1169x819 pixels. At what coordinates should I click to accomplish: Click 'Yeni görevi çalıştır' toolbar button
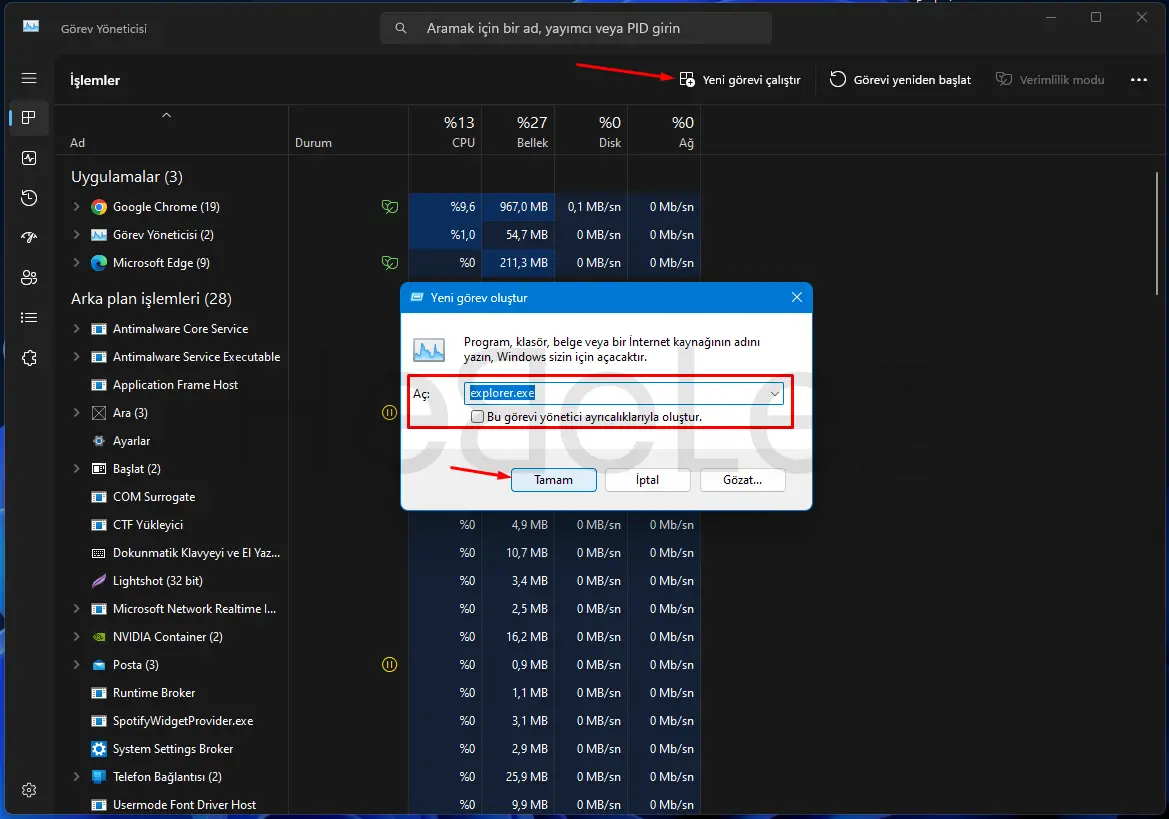tap(740, 80)
